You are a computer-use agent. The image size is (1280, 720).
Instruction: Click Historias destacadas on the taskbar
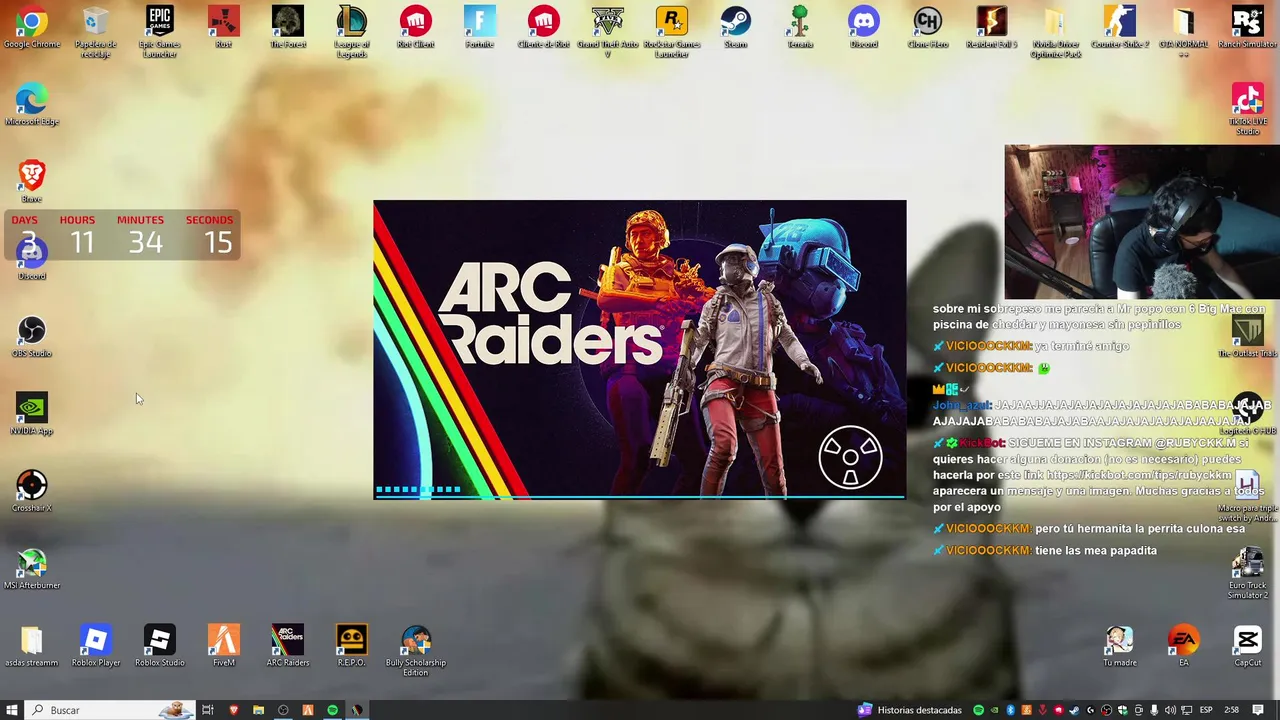pyautogui.click(x=910, y=710)
